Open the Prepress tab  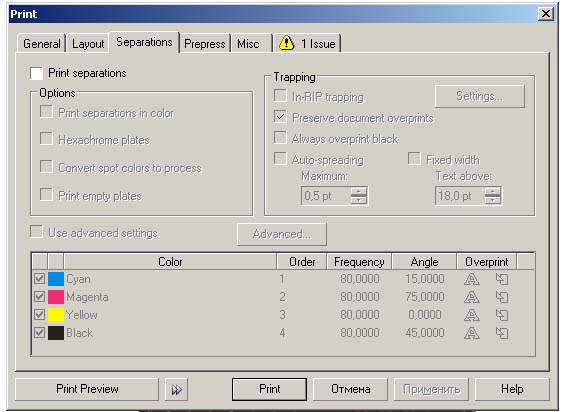click(x=205, y=44)
